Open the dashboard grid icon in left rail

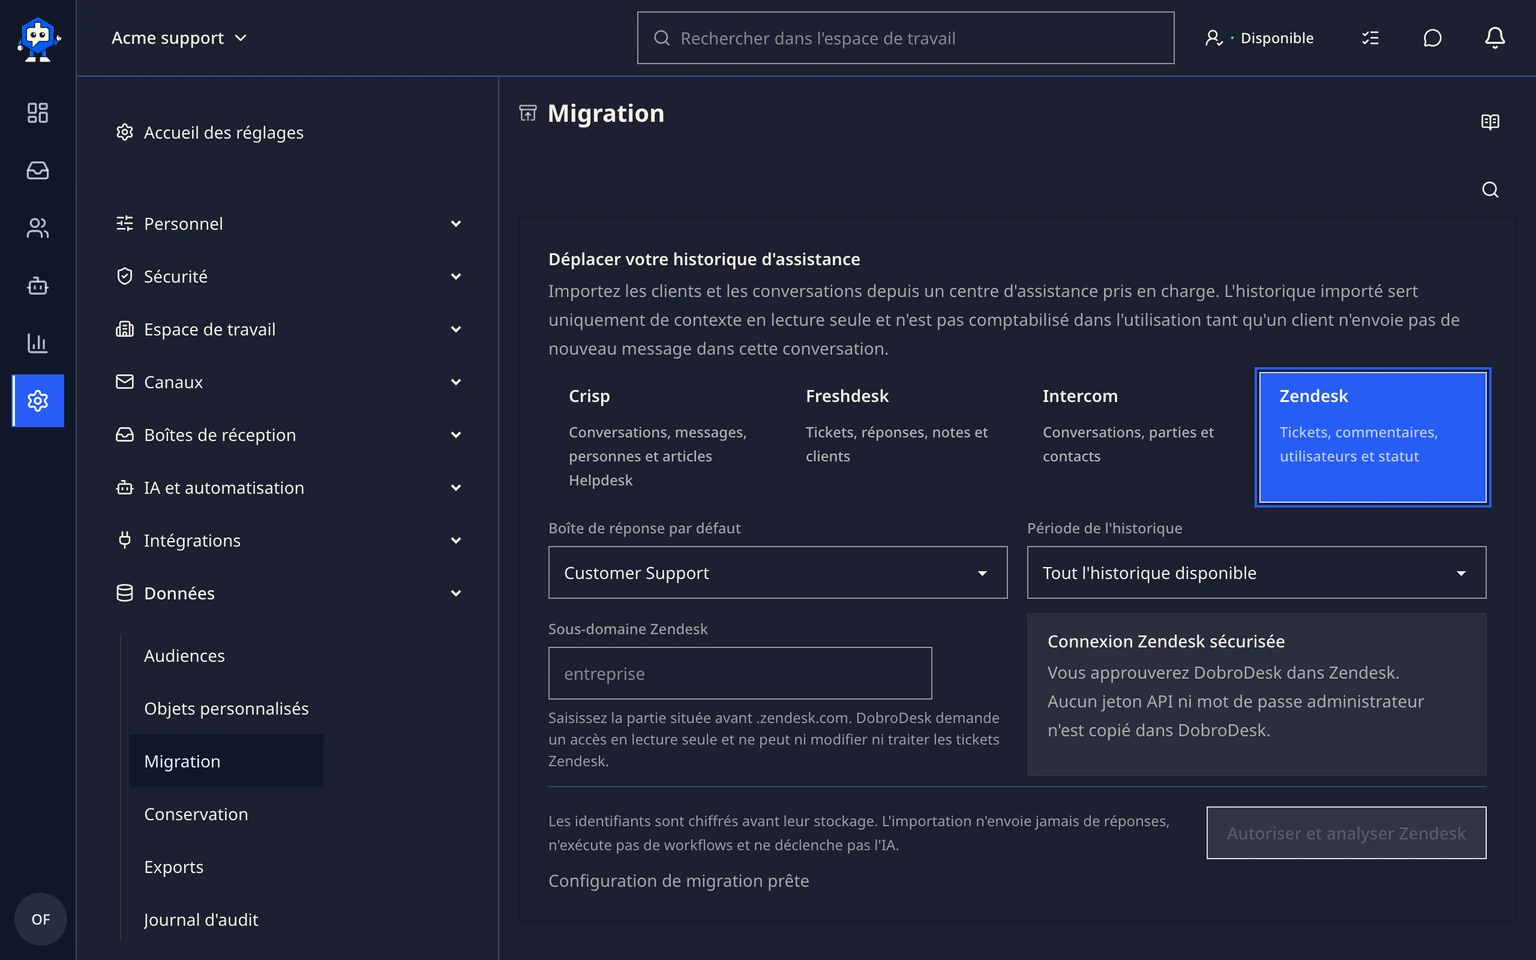(x=38, y=113)
